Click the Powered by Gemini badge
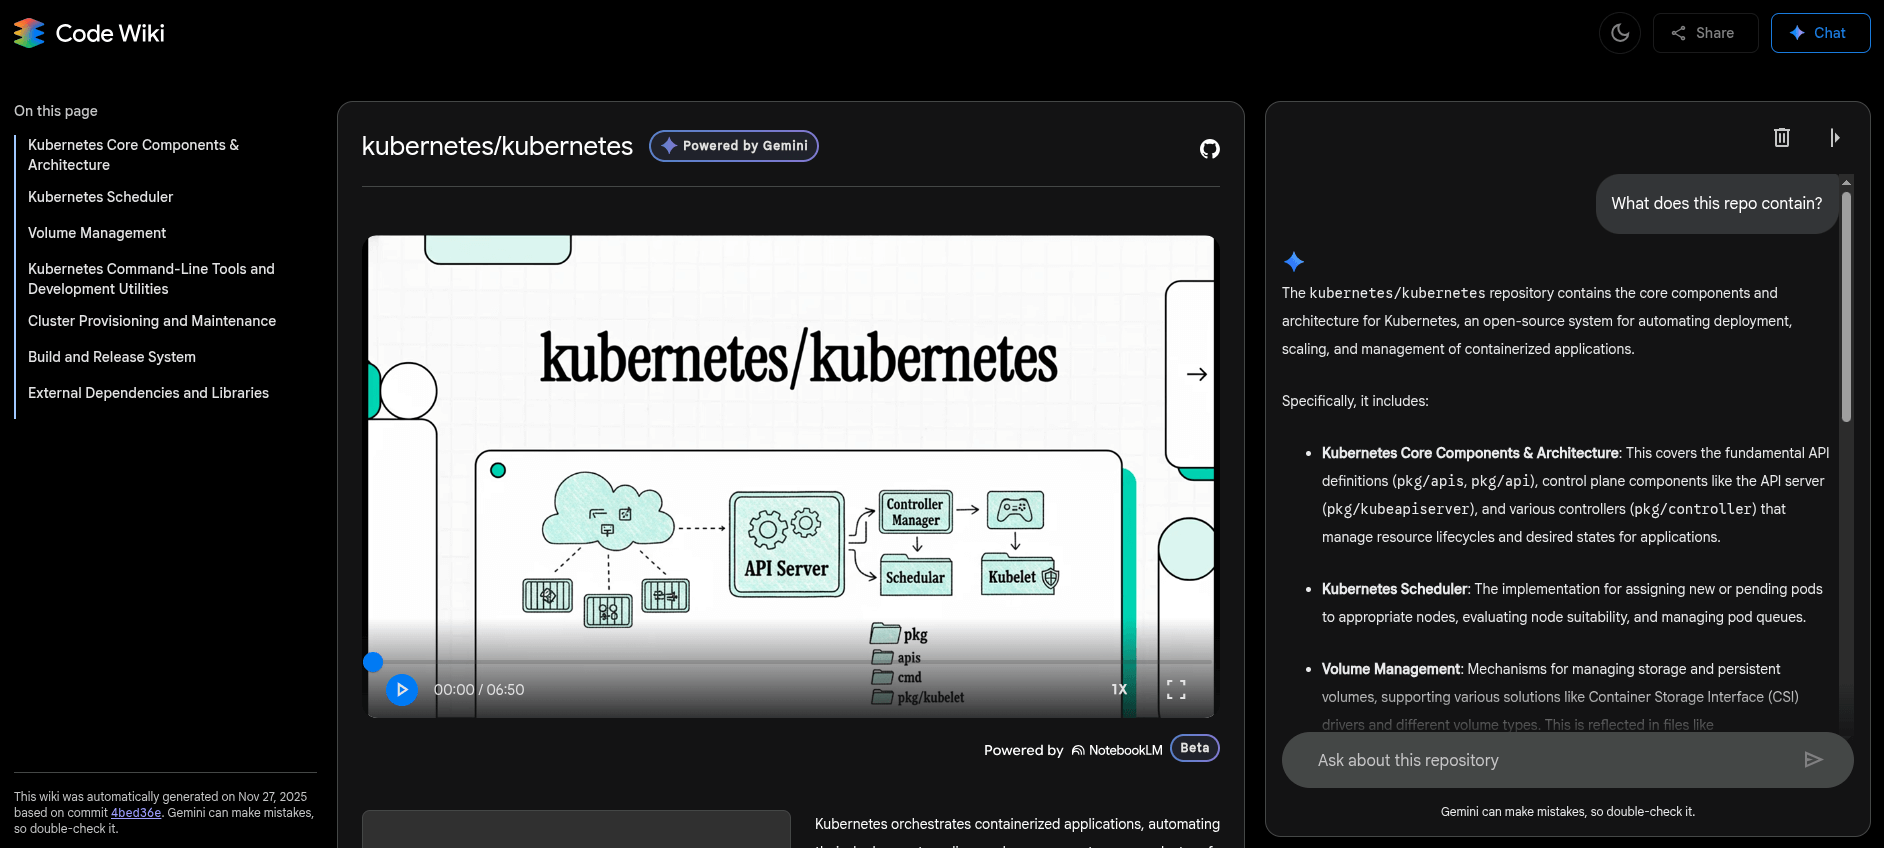Image resolution: width=1884 pixels, height=848 pixels. point(734,146)
